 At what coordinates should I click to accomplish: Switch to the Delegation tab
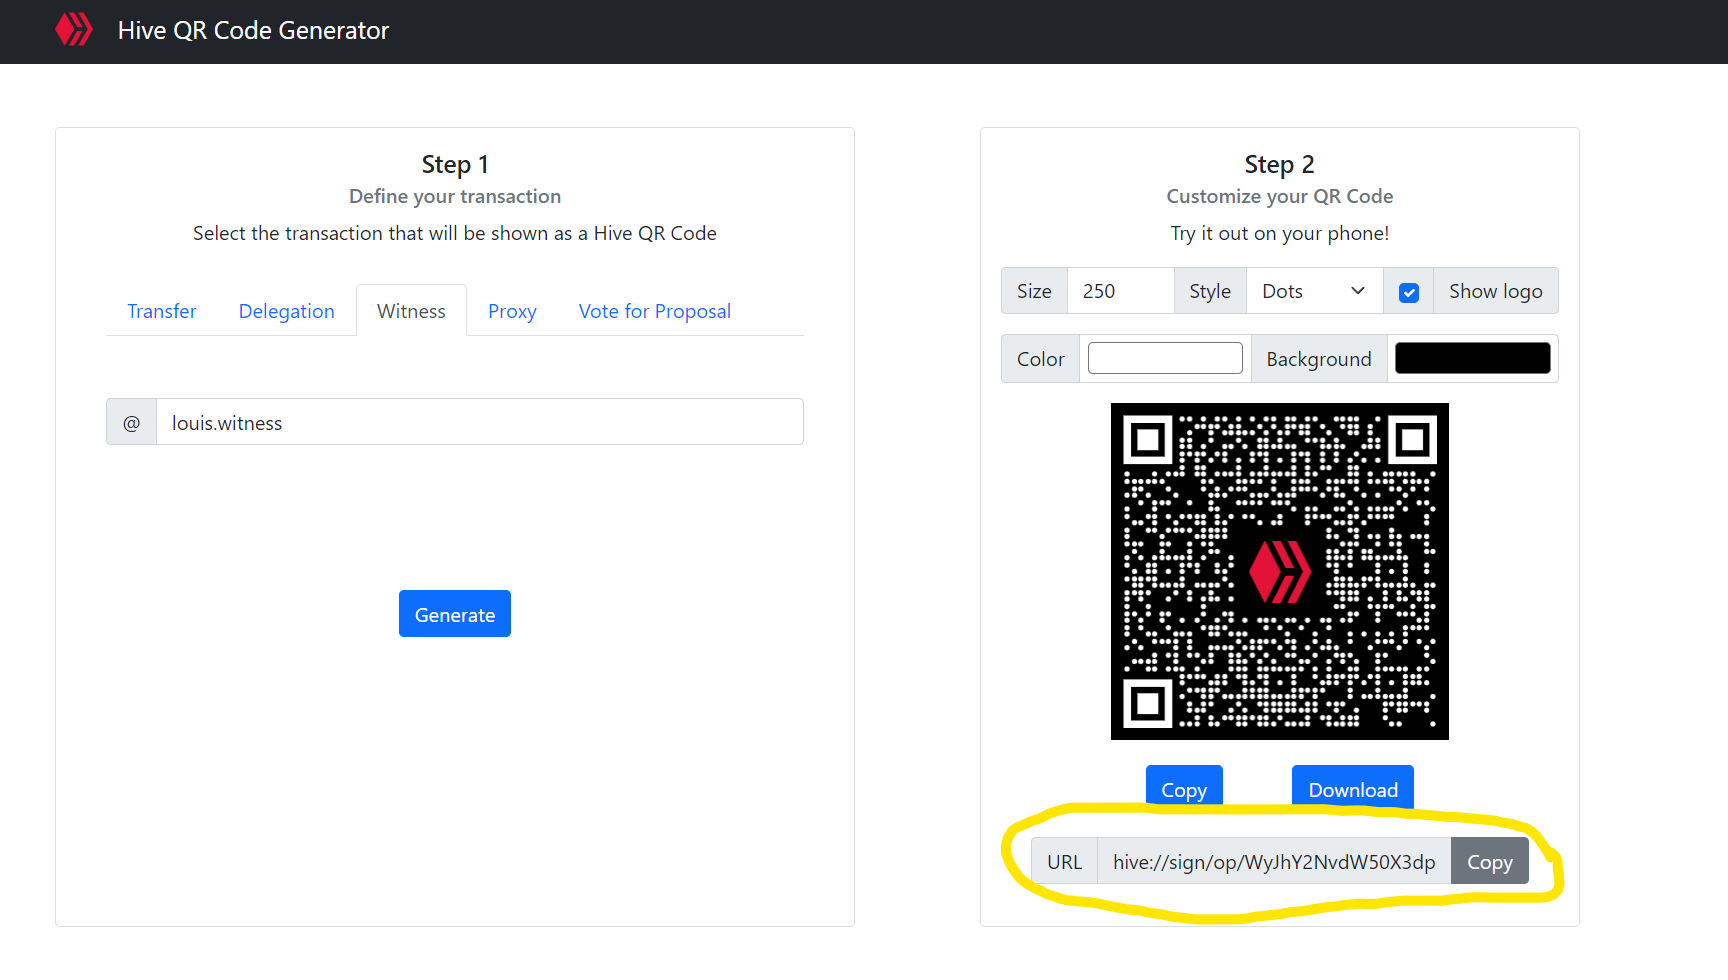tap(287, 311)
